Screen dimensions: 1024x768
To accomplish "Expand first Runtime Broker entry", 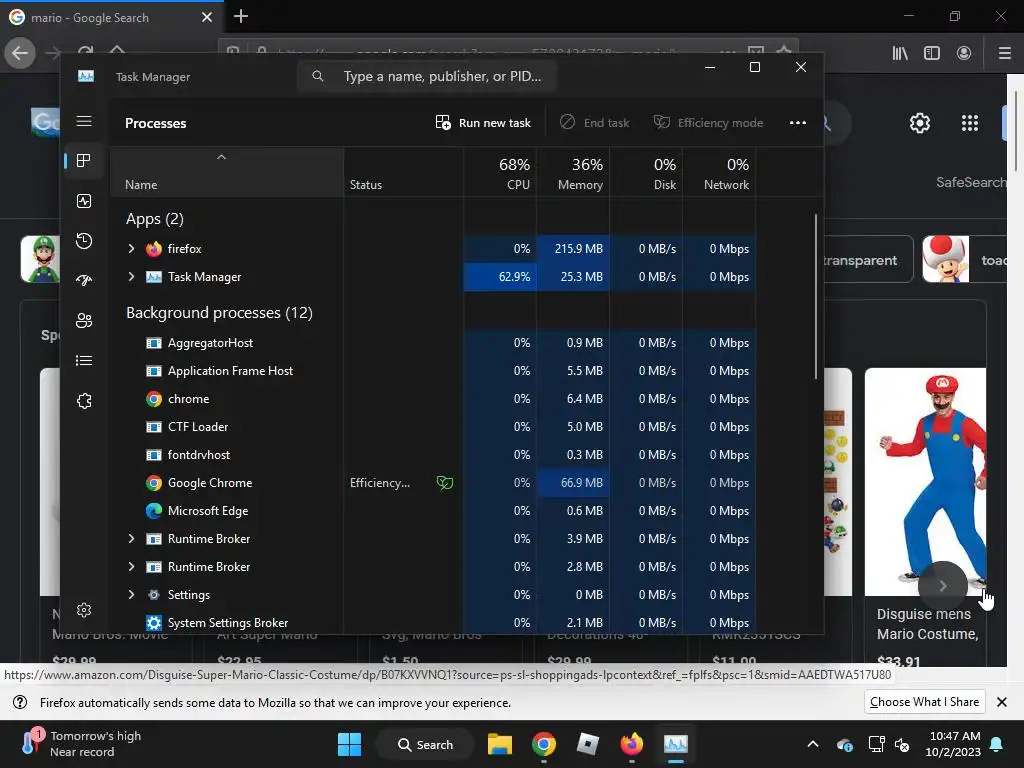I will (131, 539).
